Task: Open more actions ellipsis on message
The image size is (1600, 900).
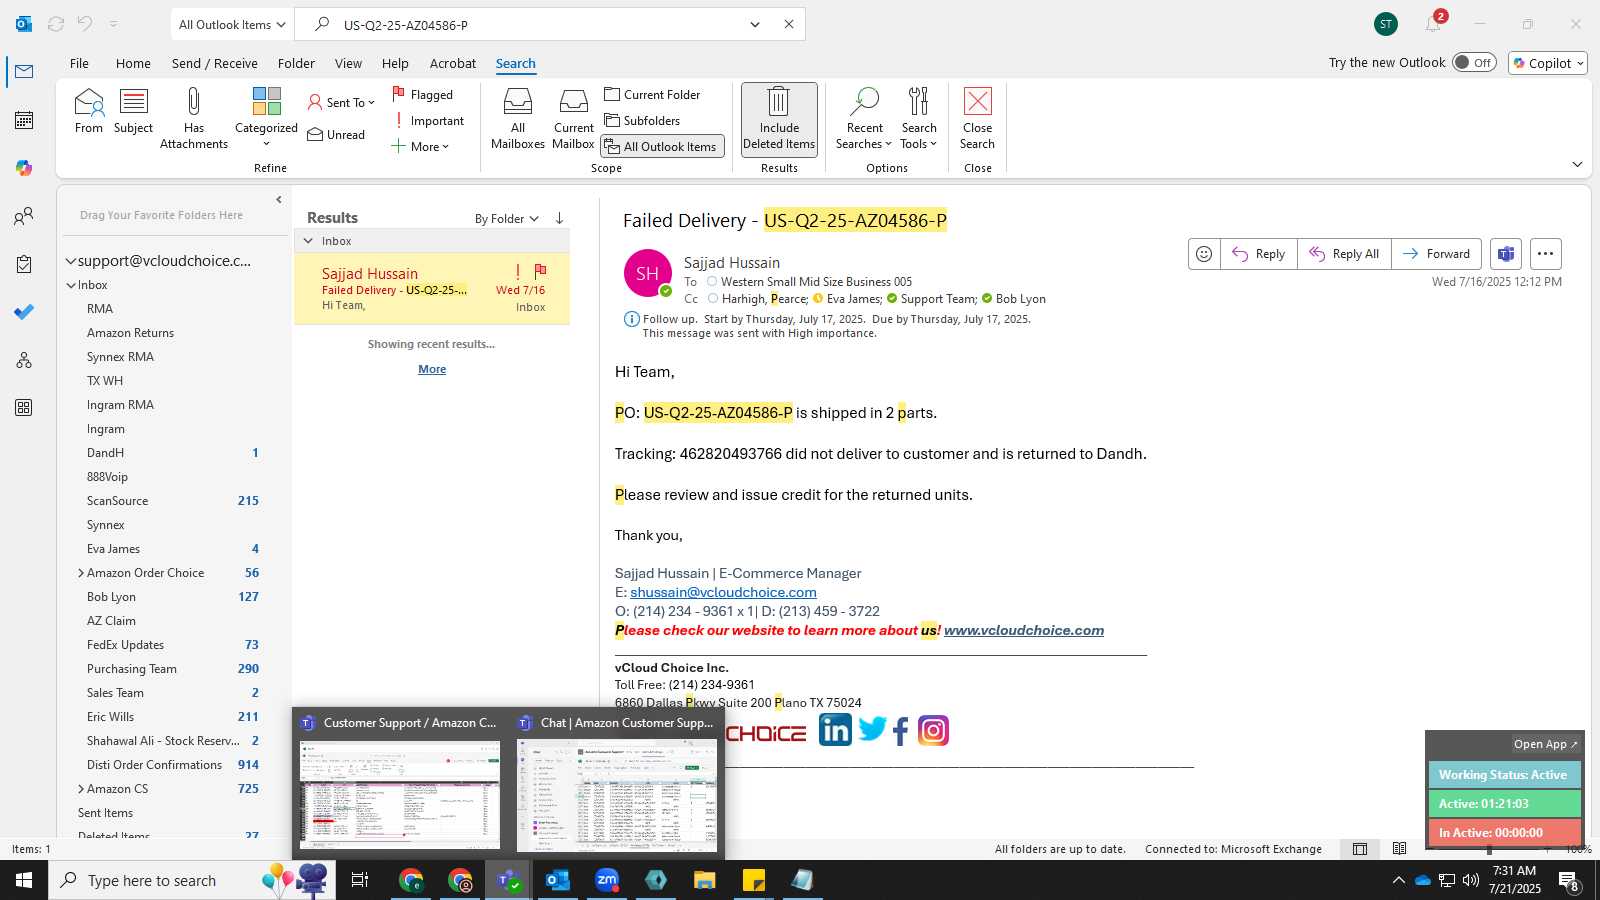Action: click(1545, 254)
